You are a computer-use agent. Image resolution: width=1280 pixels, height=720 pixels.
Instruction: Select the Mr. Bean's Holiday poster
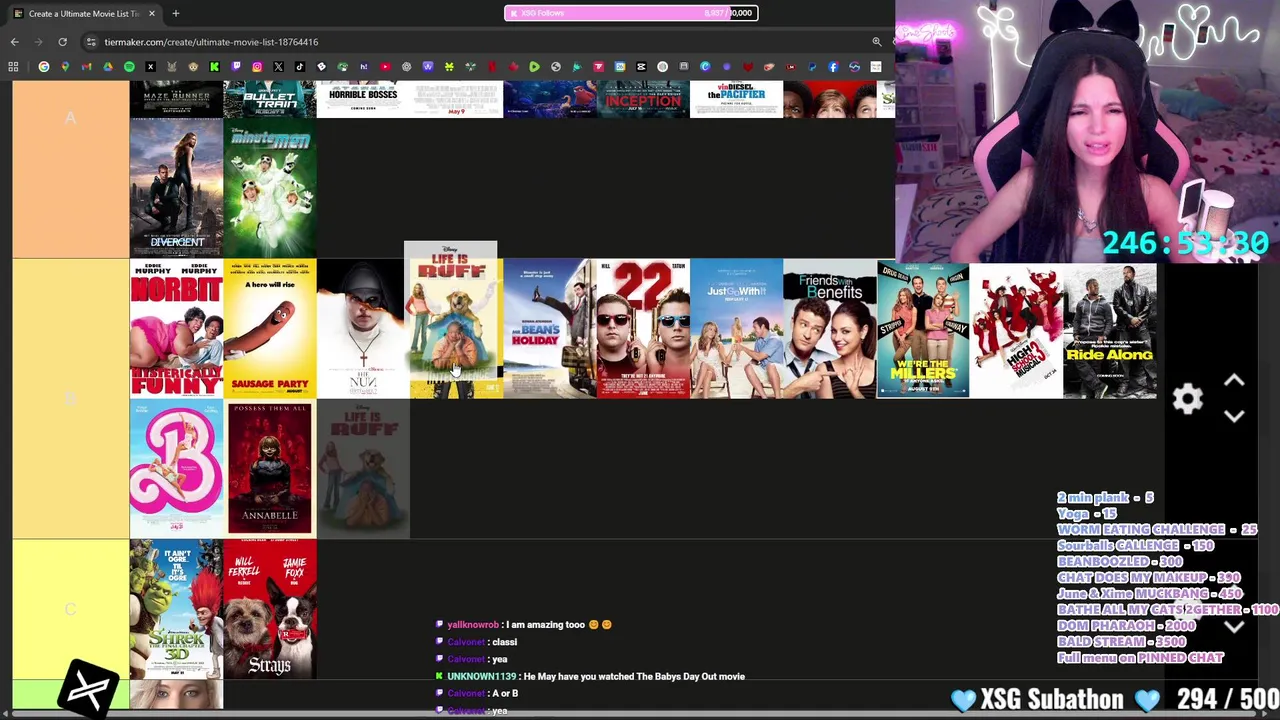[549, 328]
